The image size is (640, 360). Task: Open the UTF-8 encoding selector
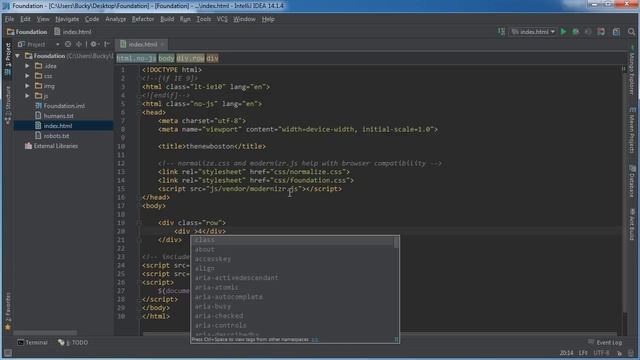pos(601,353)
